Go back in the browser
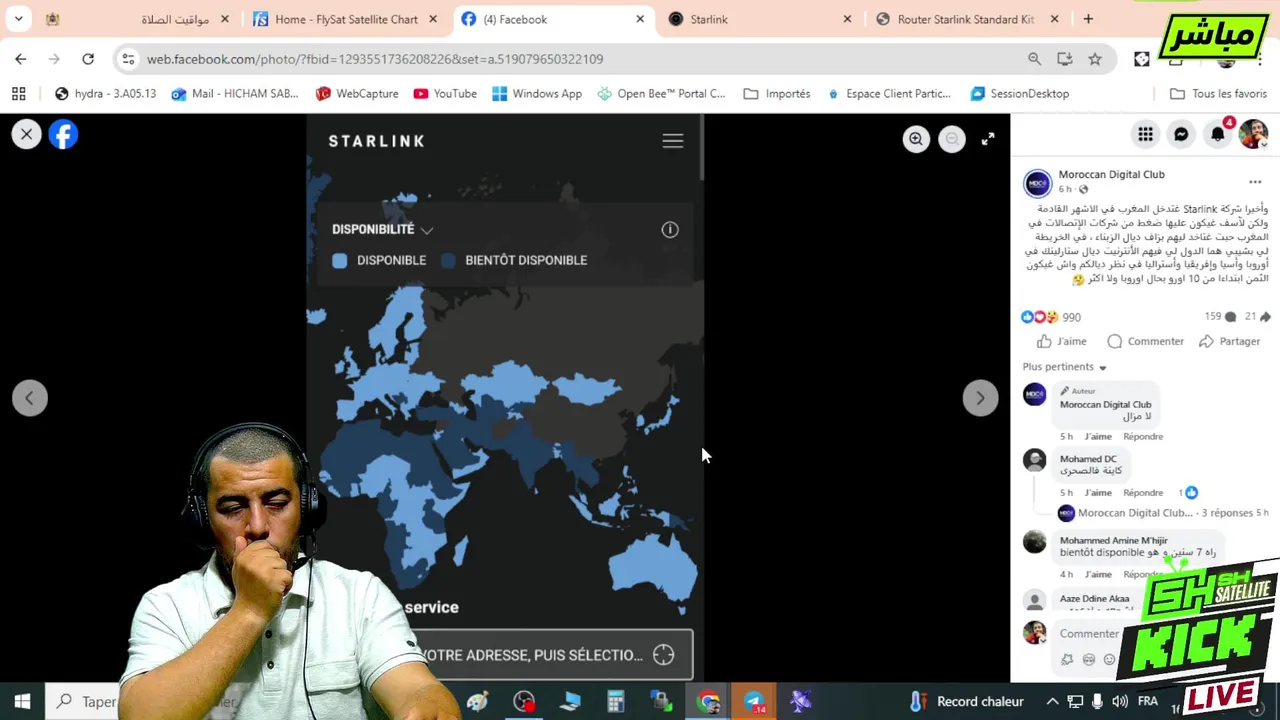The height and width of the screenshot is (720, 1280). click(x=21, y=59)
